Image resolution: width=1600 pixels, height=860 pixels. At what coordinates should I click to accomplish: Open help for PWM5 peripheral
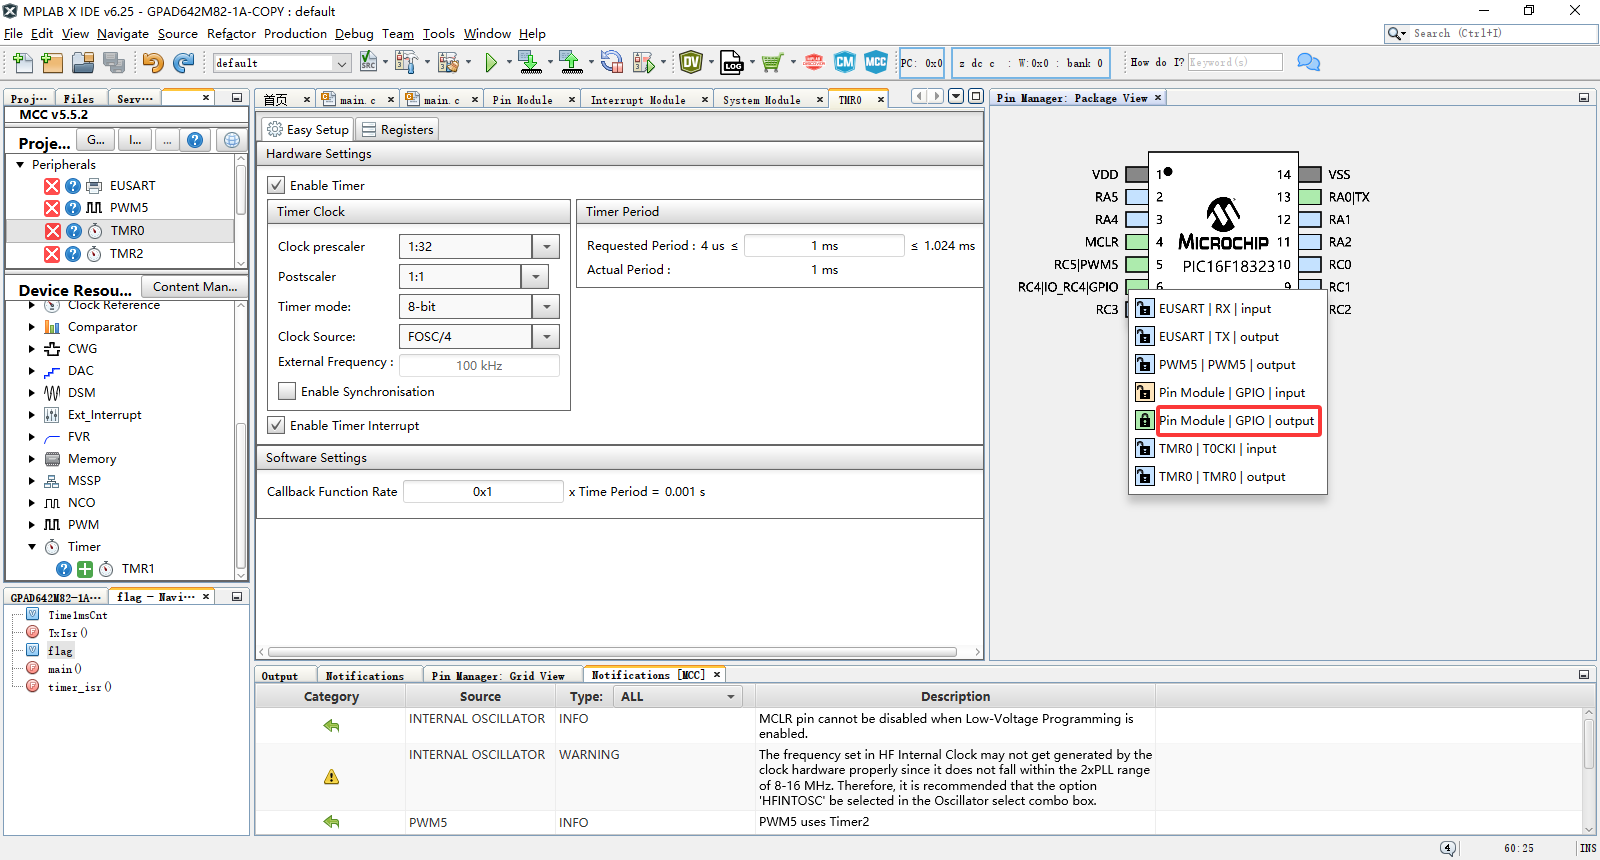pos(73,208)
